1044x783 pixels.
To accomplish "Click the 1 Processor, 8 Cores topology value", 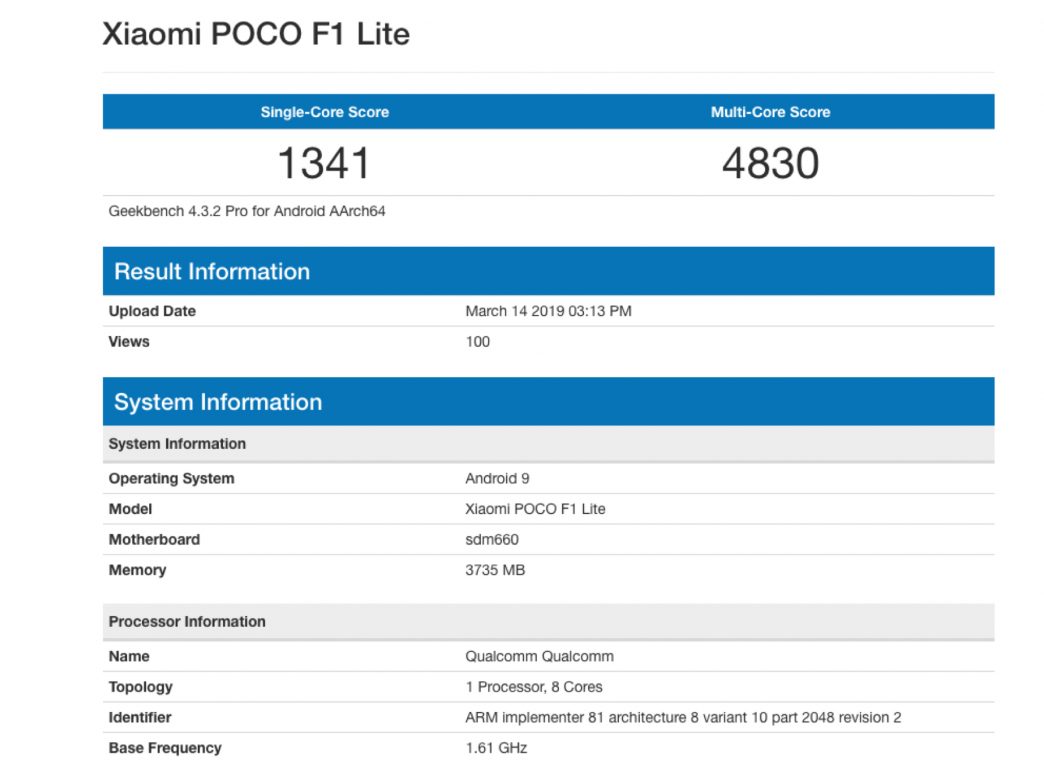I will click(x=534, y=687).
